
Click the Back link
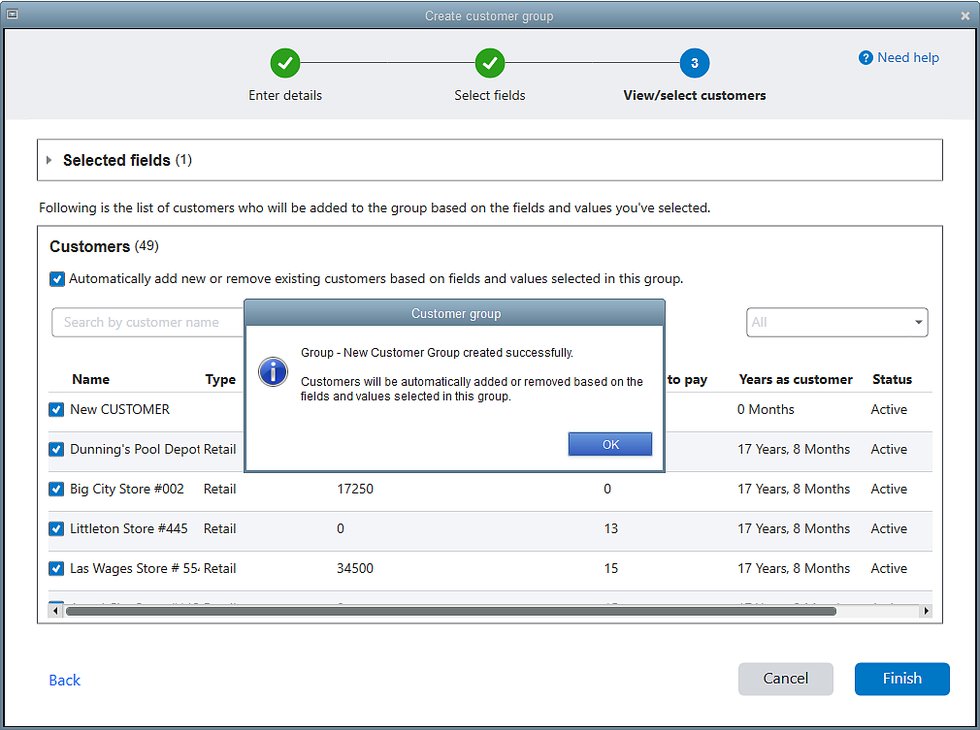click(x=64, y=680)
